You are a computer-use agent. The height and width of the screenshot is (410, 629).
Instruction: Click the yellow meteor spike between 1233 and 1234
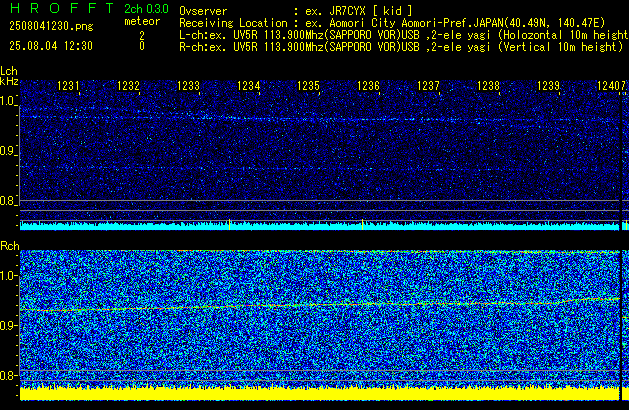(229, 225)
